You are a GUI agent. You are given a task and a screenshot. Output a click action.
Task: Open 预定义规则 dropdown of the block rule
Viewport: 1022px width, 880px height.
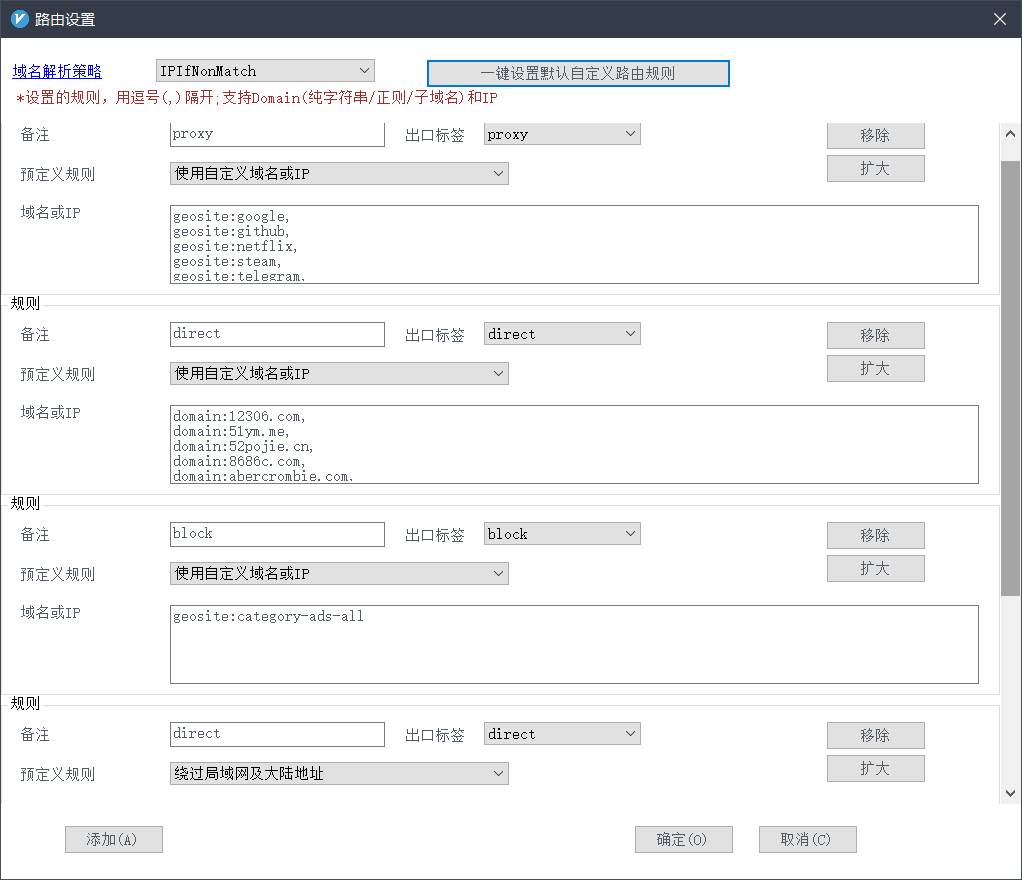point(339,572)
